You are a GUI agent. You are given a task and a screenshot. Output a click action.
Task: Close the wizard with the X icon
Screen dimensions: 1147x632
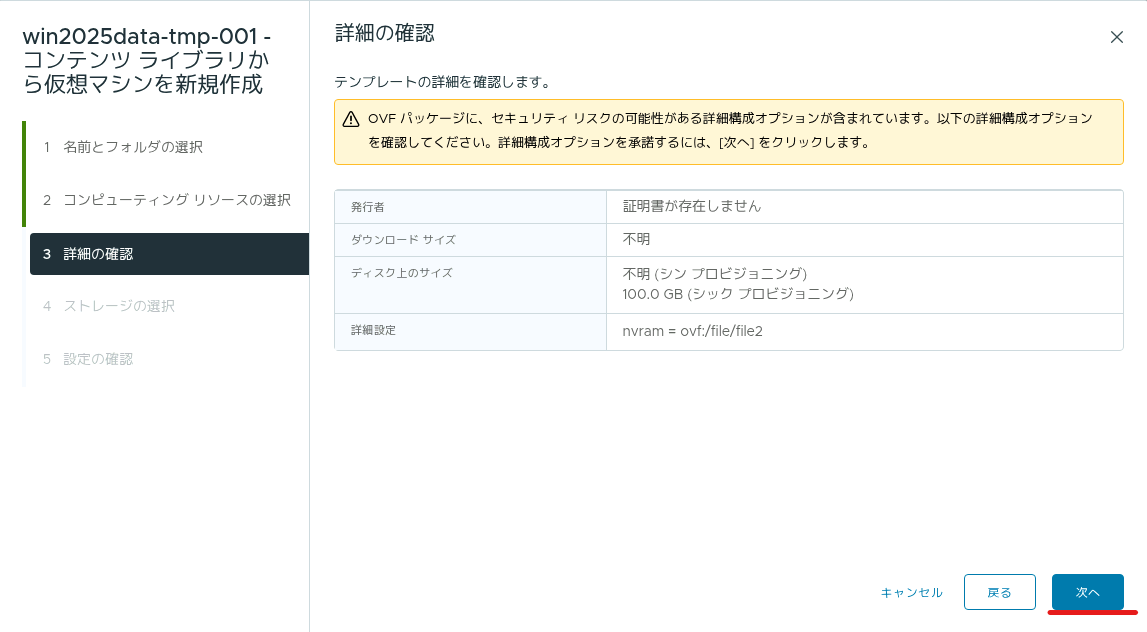(1116, 37)
